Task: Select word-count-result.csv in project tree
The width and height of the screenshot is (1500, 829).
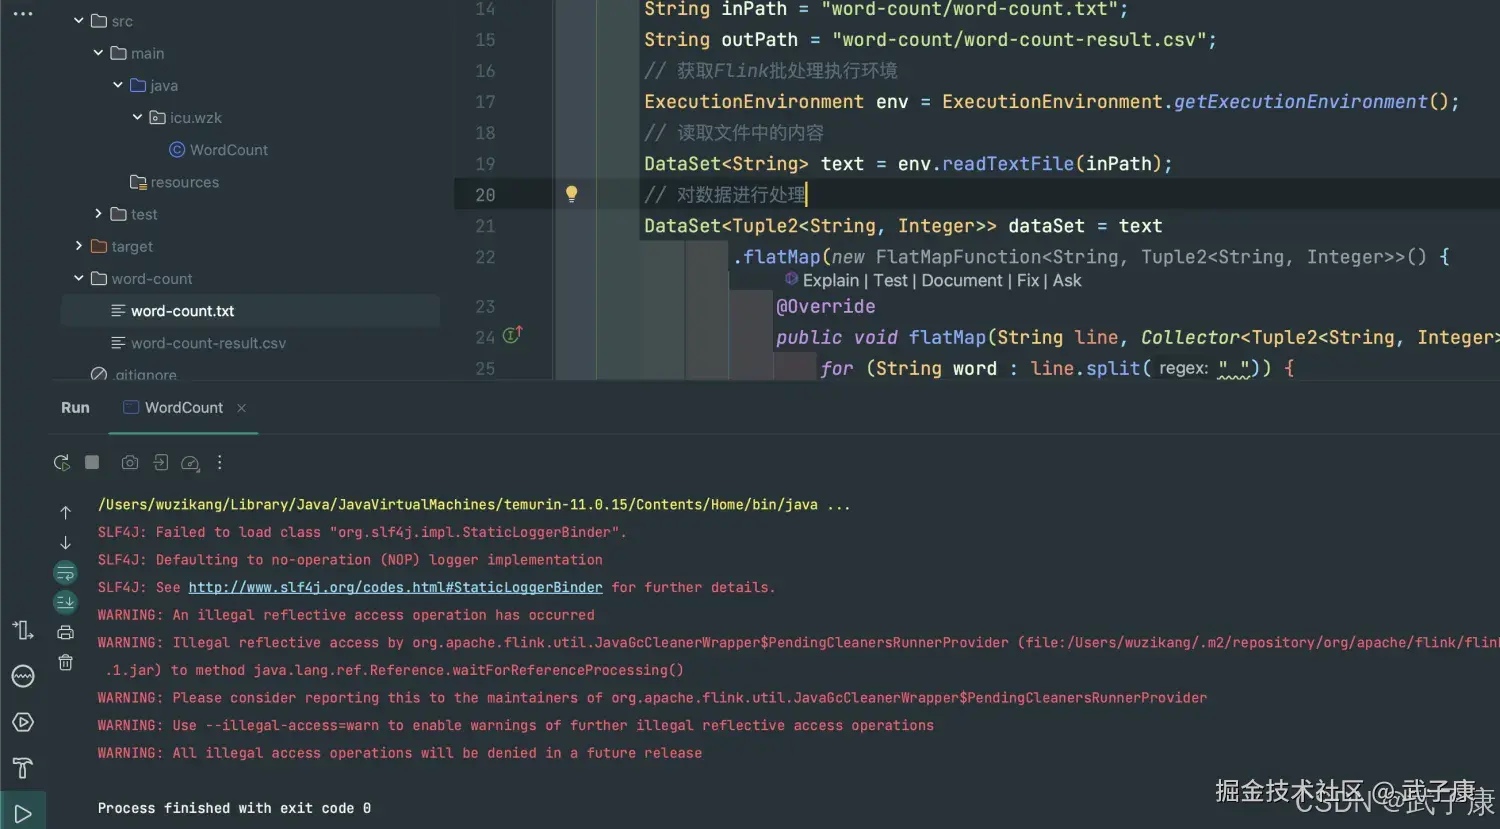Action: (x=208, y=343)
